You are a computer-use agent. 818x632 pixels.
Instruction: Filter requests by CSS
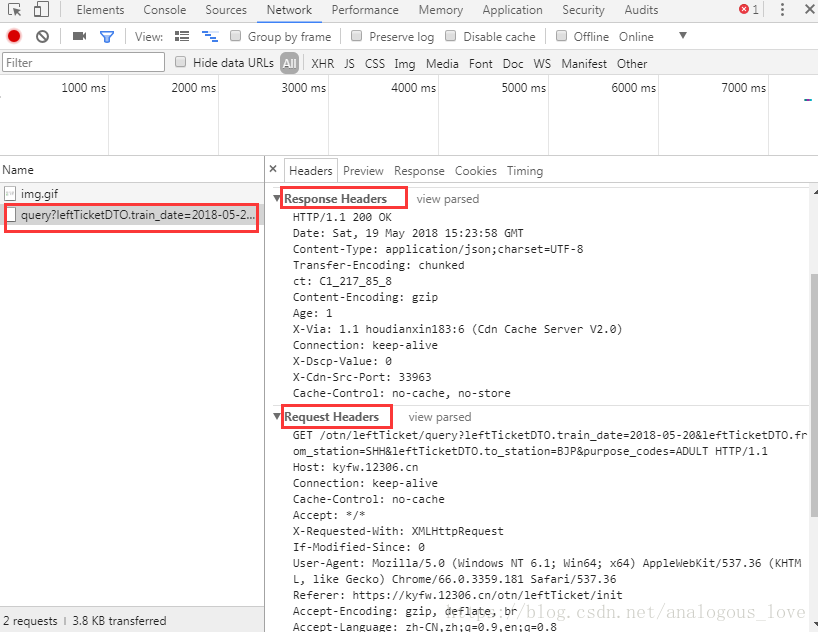coord(375,64)
